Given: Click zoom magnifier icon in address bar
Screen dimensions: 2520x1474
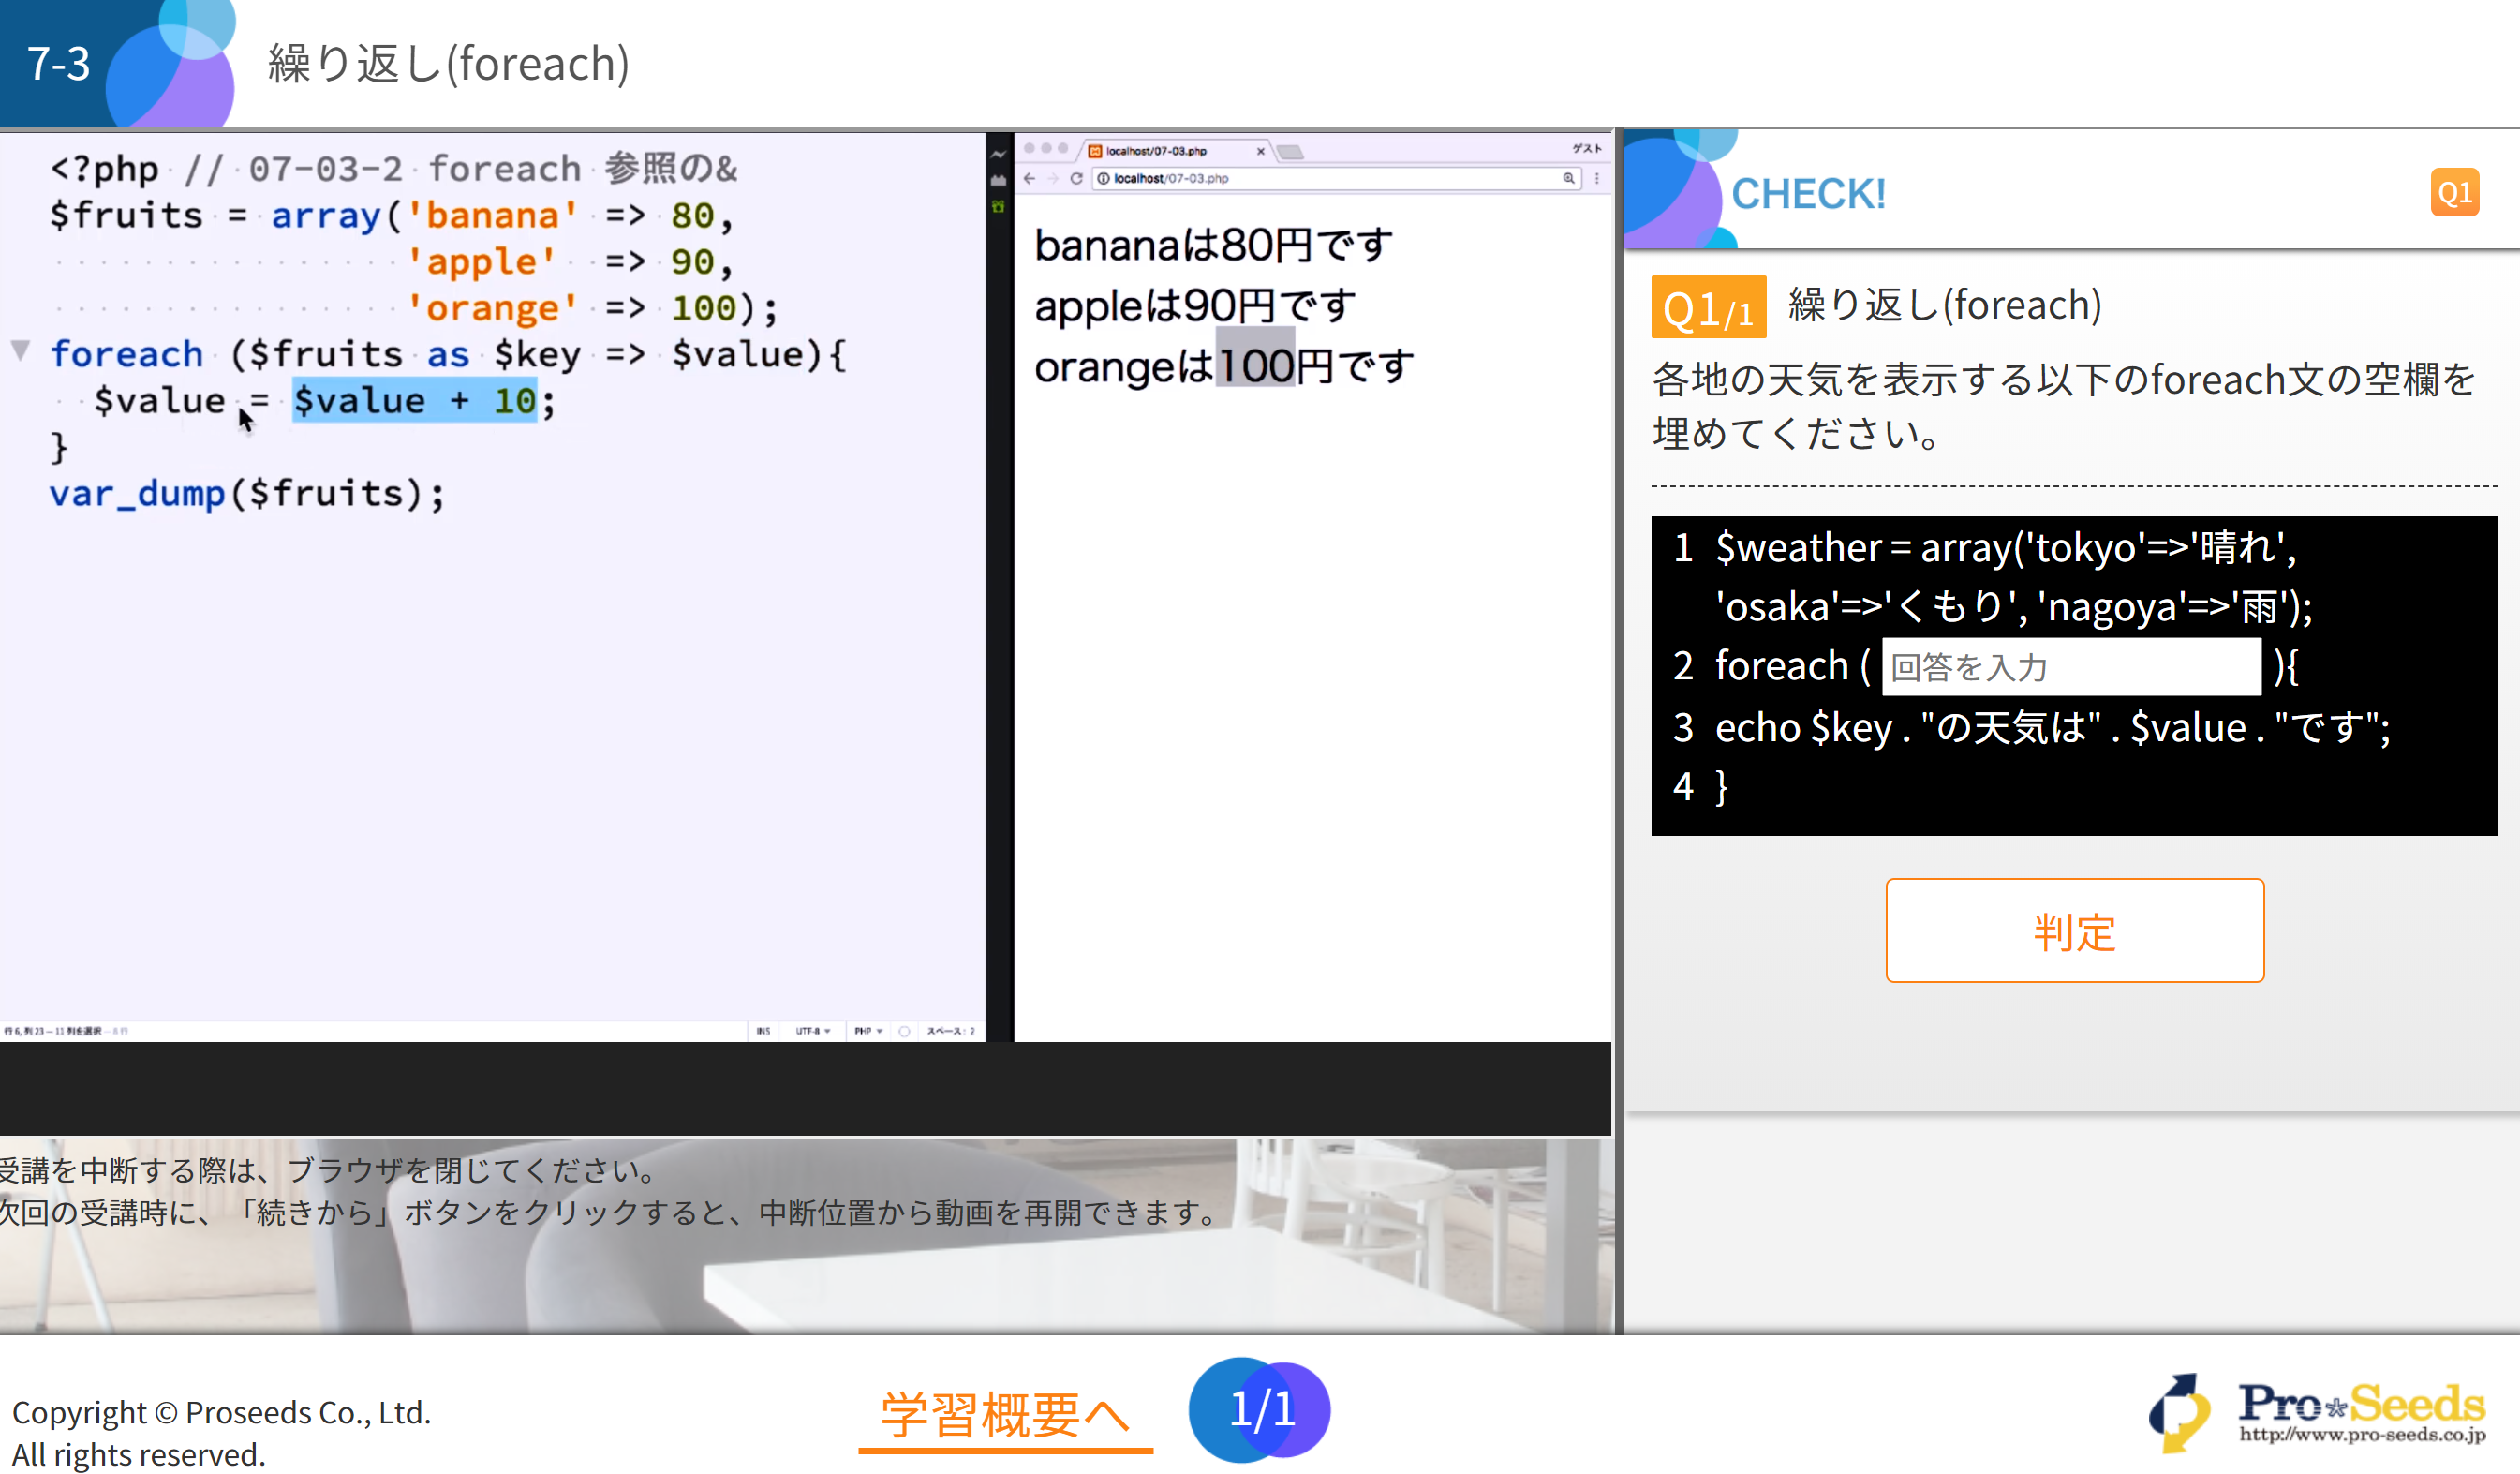Looking at the screenshot, I should (x=1569, y=179).
